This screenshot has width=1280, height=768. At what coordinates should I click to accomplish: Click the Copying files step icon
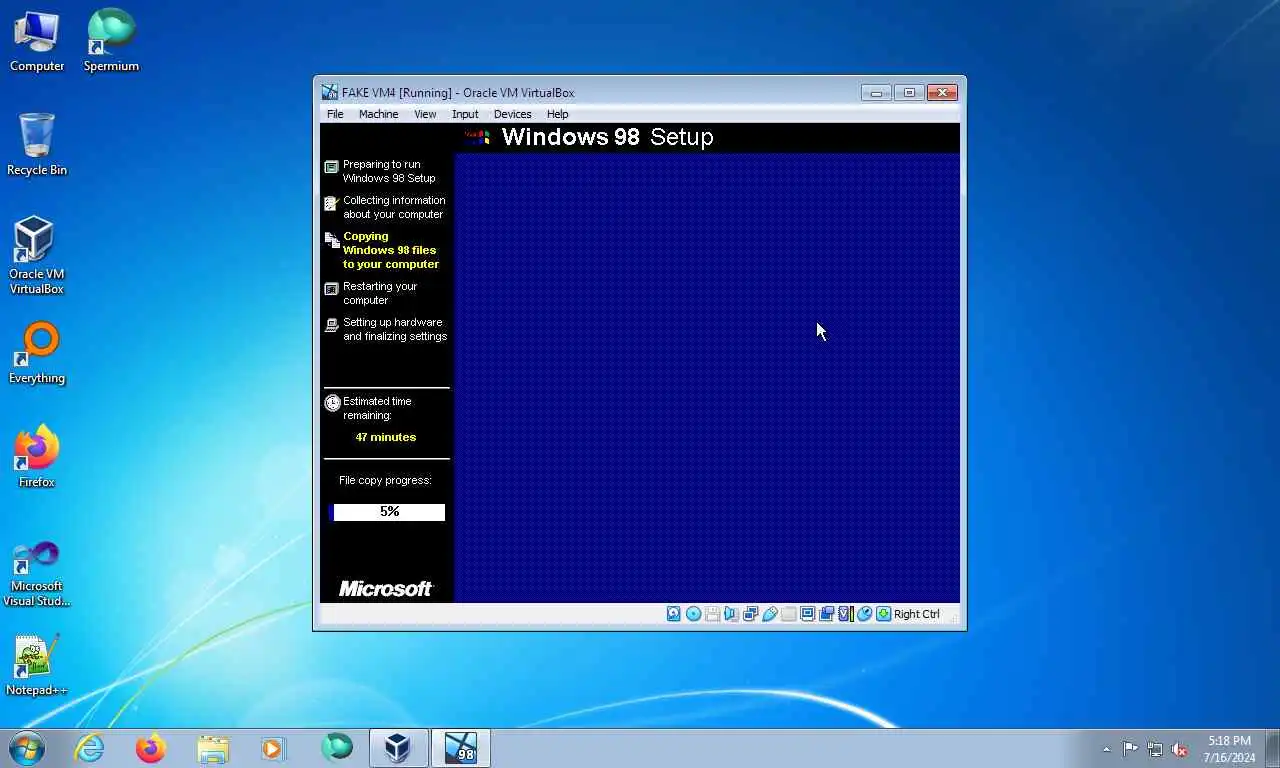(x=331, y=240)
